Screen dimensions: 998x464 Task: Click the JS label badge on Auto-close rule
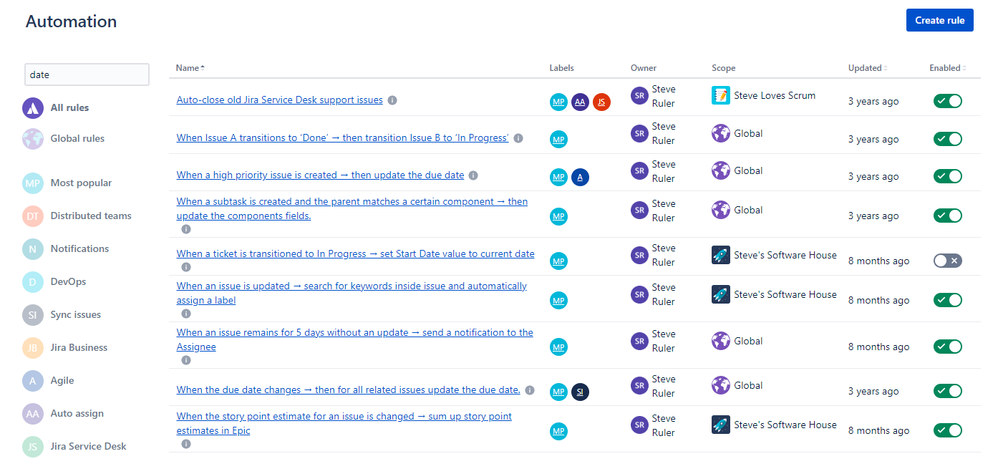(601, 102)
